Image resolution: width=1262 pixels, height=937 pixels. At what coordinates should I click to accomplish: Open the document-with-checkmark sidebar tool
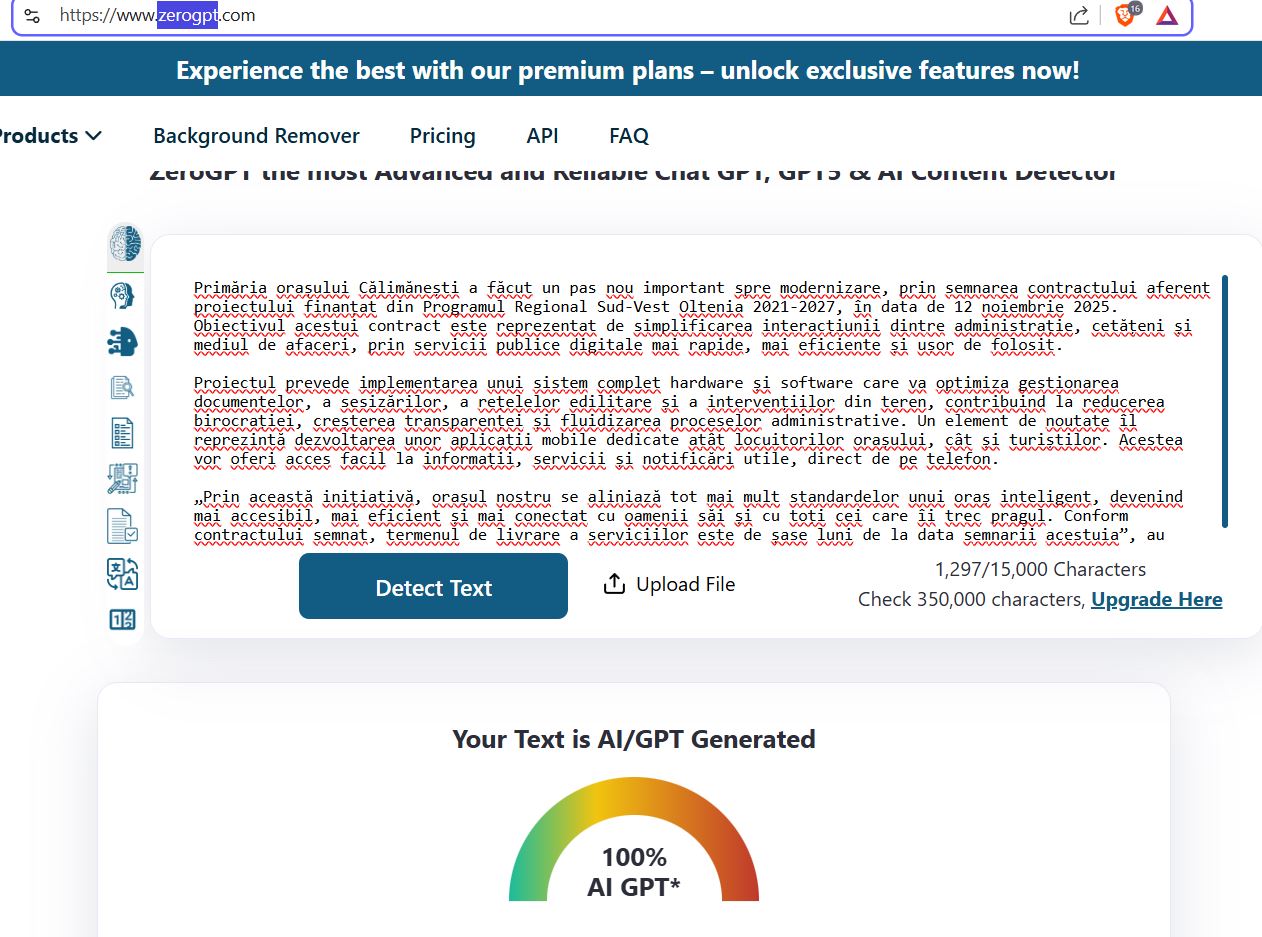point(122,526)
